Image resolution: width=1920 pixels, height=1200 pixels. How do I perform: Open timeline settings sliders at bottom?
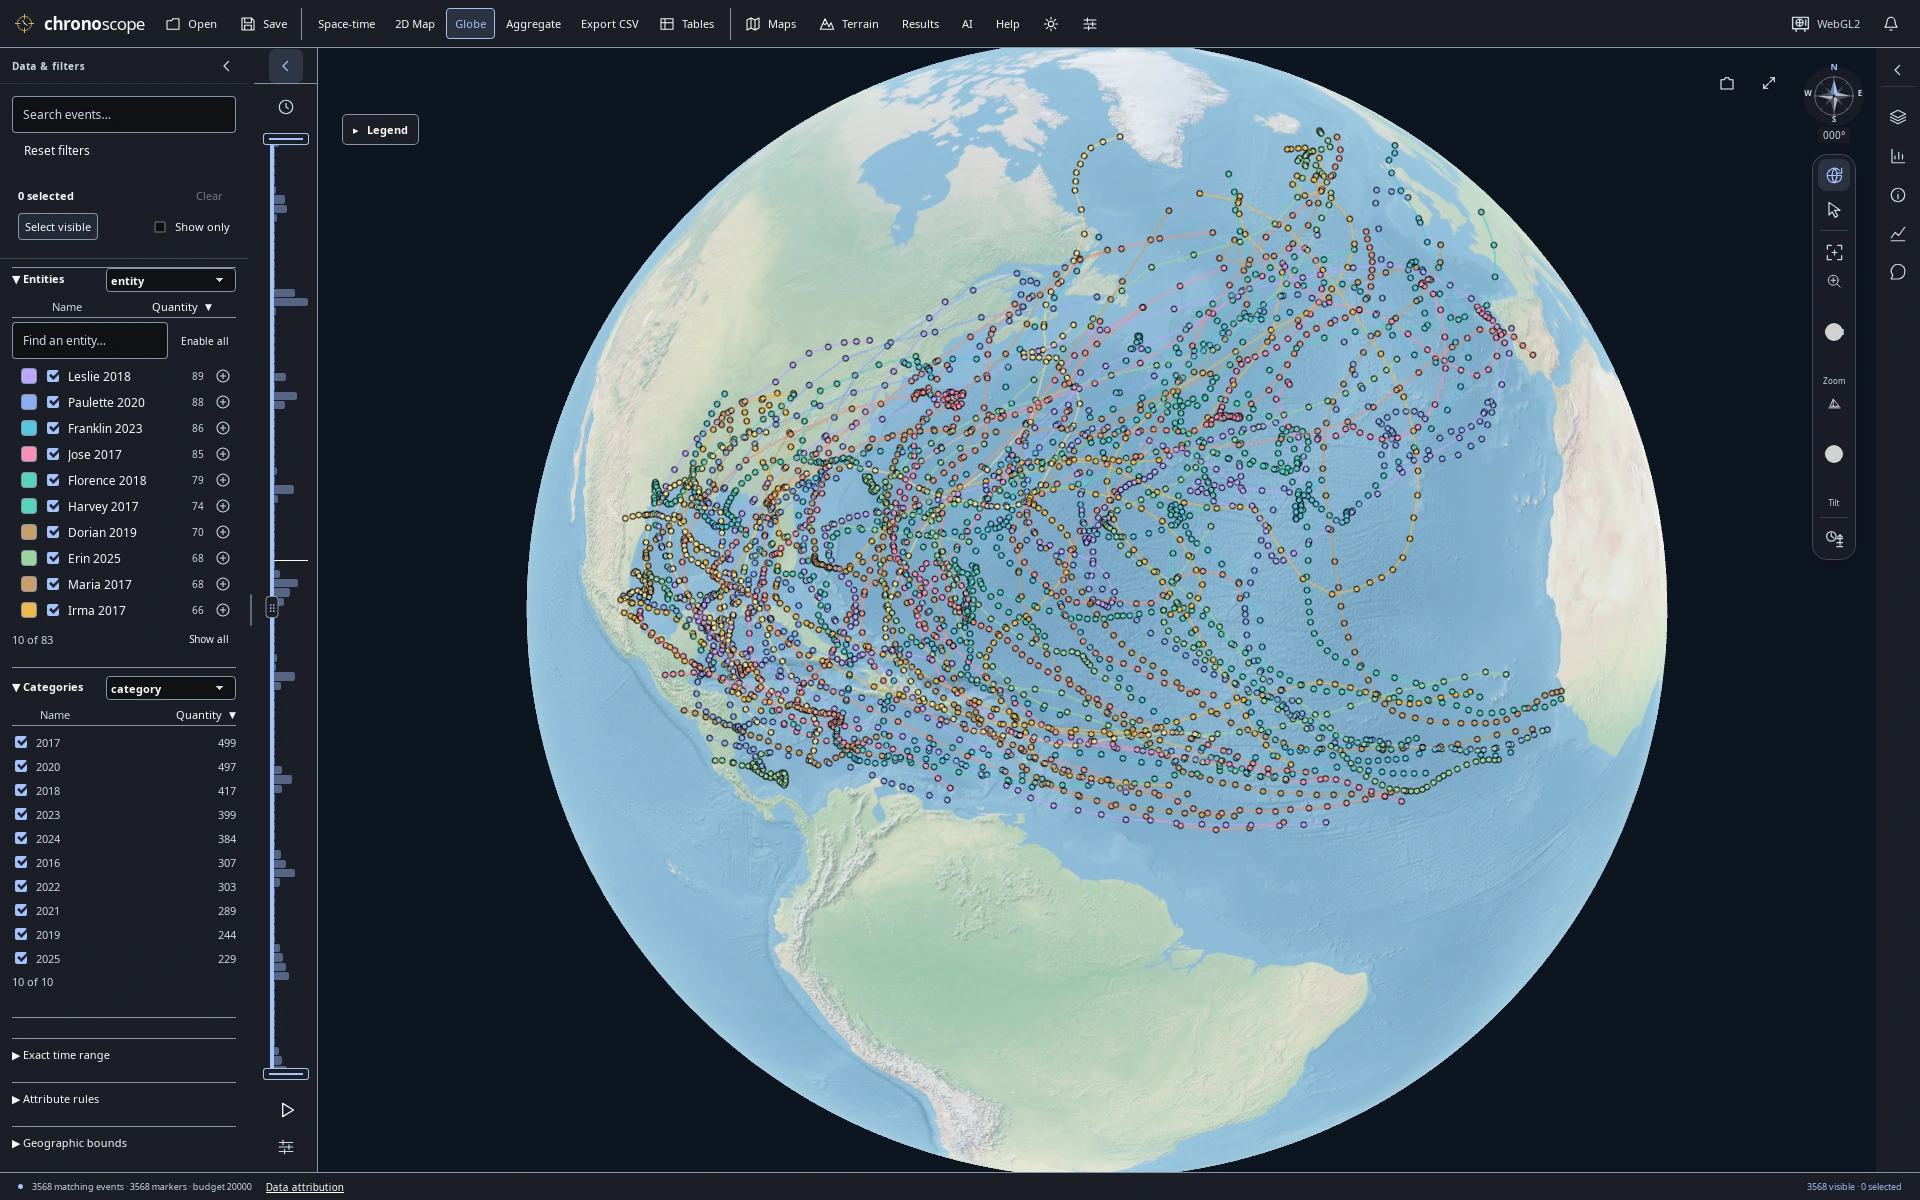coord(286,1147)
